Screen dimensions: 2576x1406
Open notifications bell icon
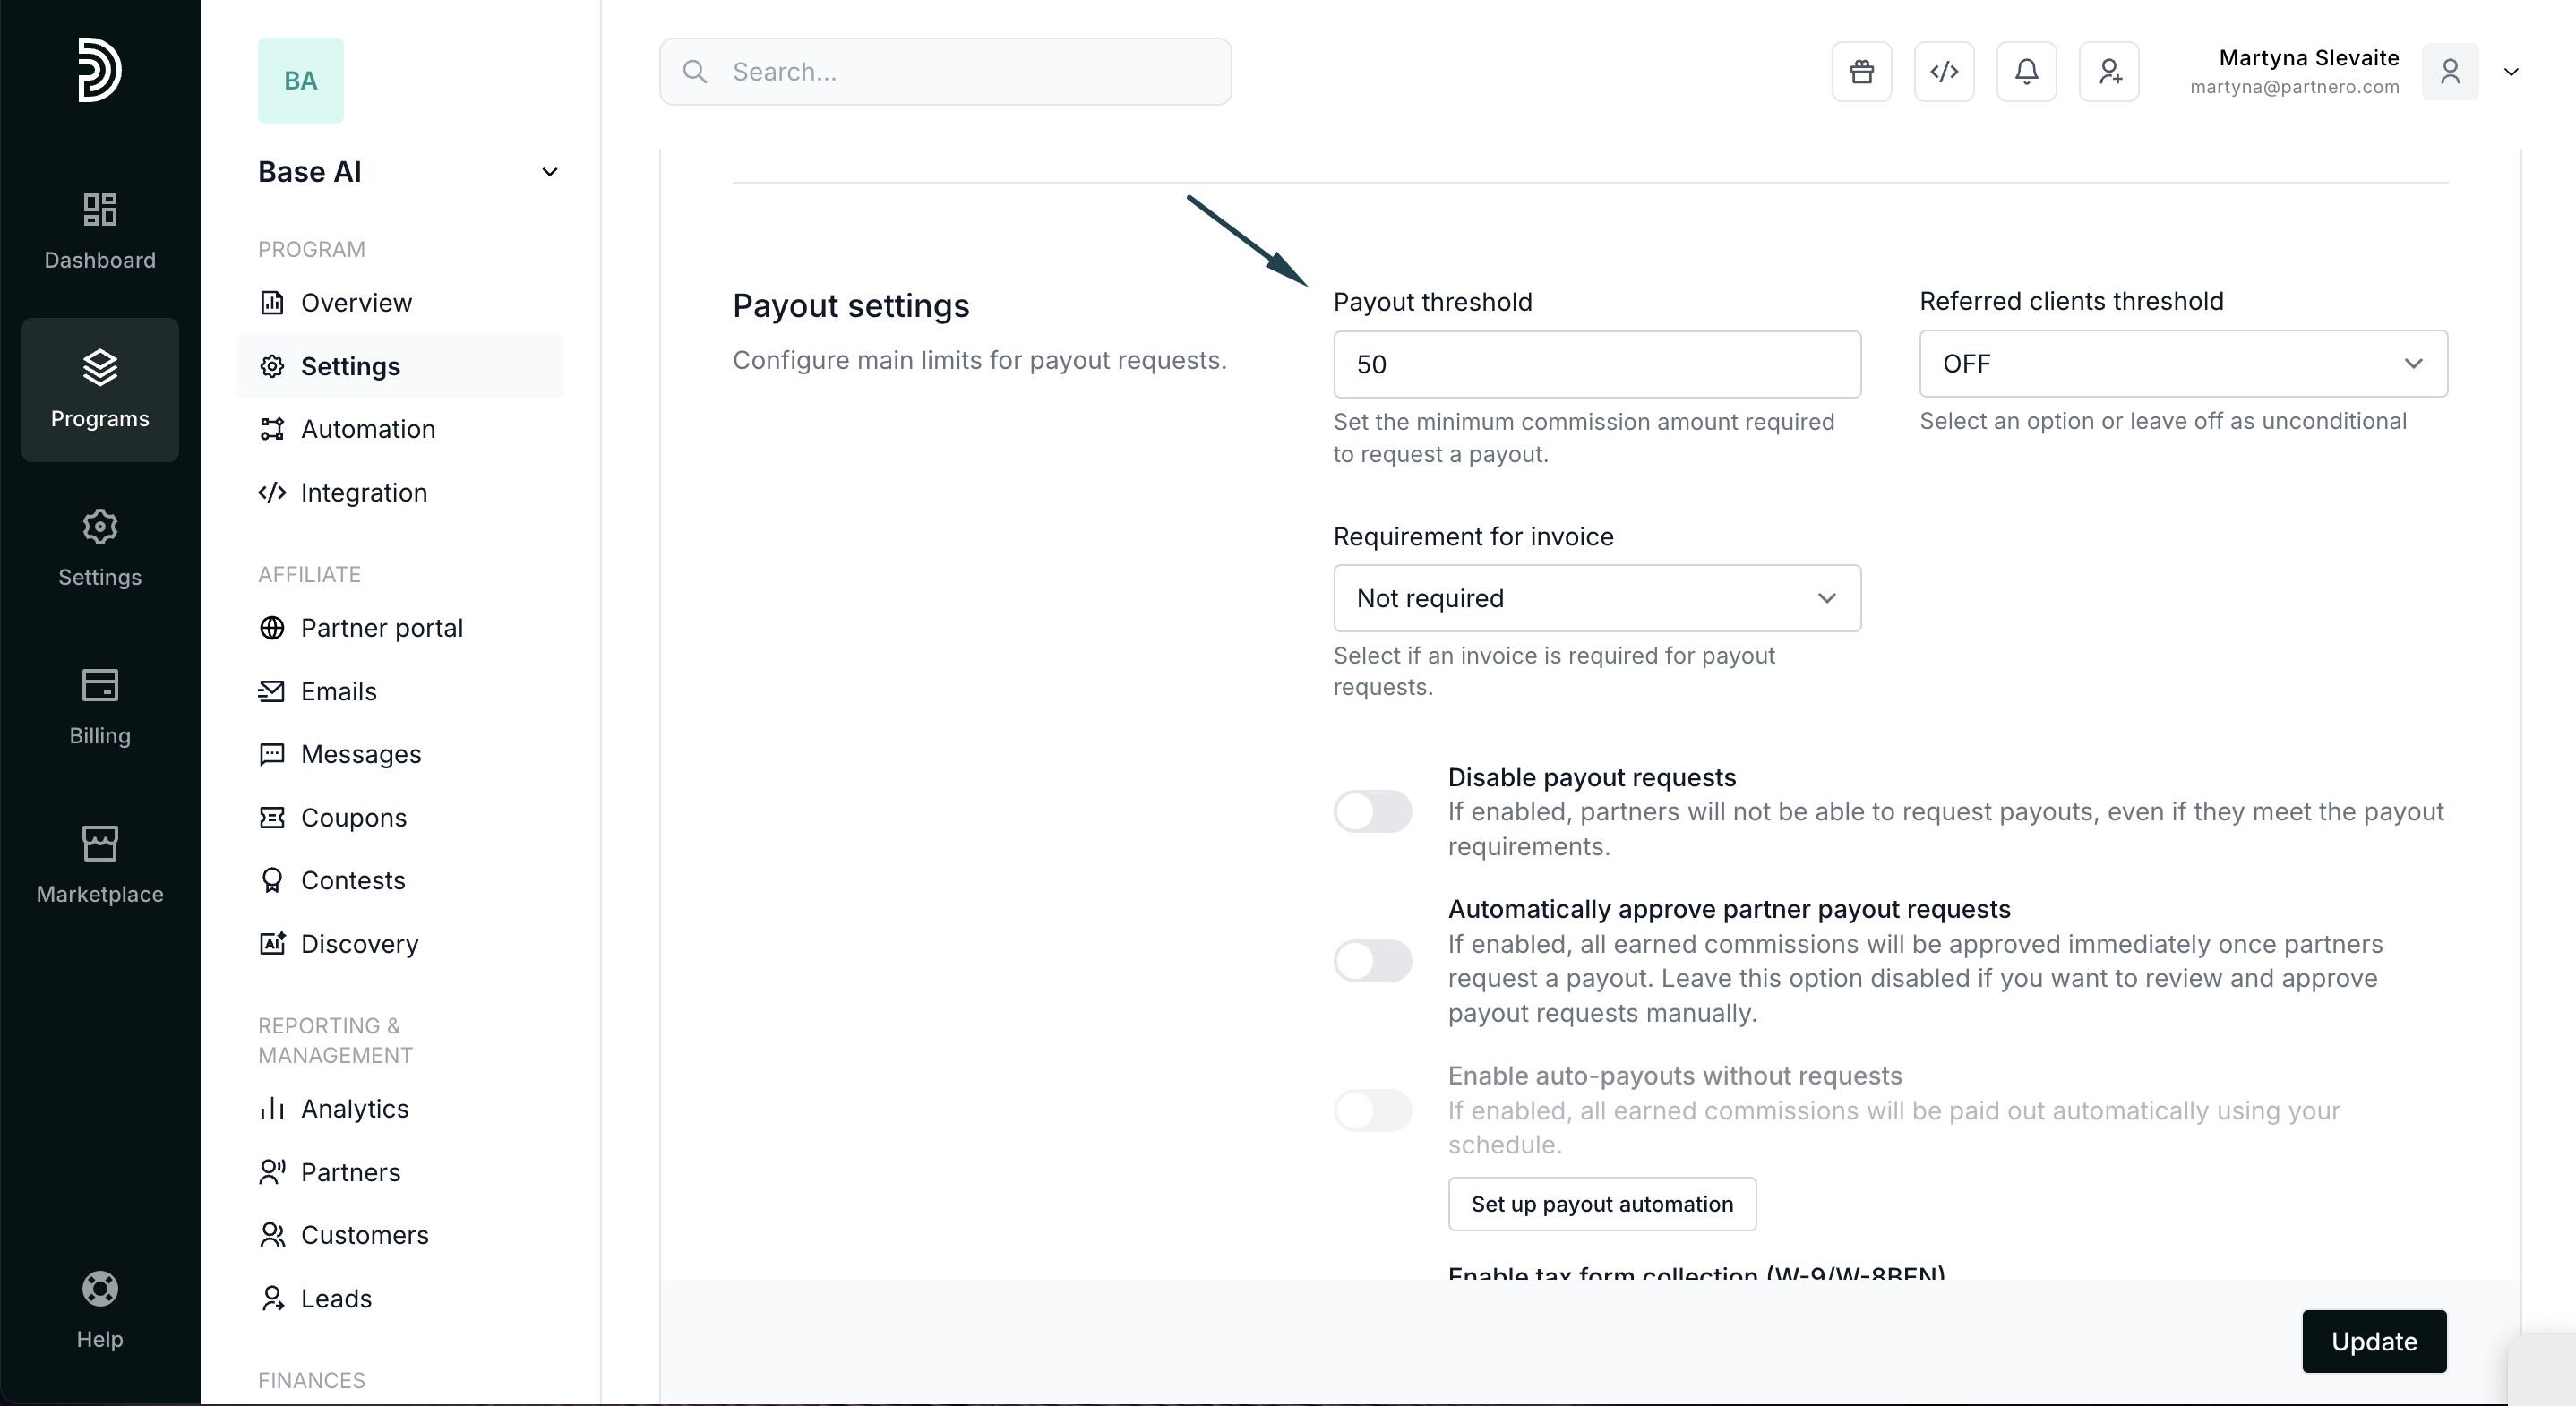pyautogui.click(x=2026, y=72)
